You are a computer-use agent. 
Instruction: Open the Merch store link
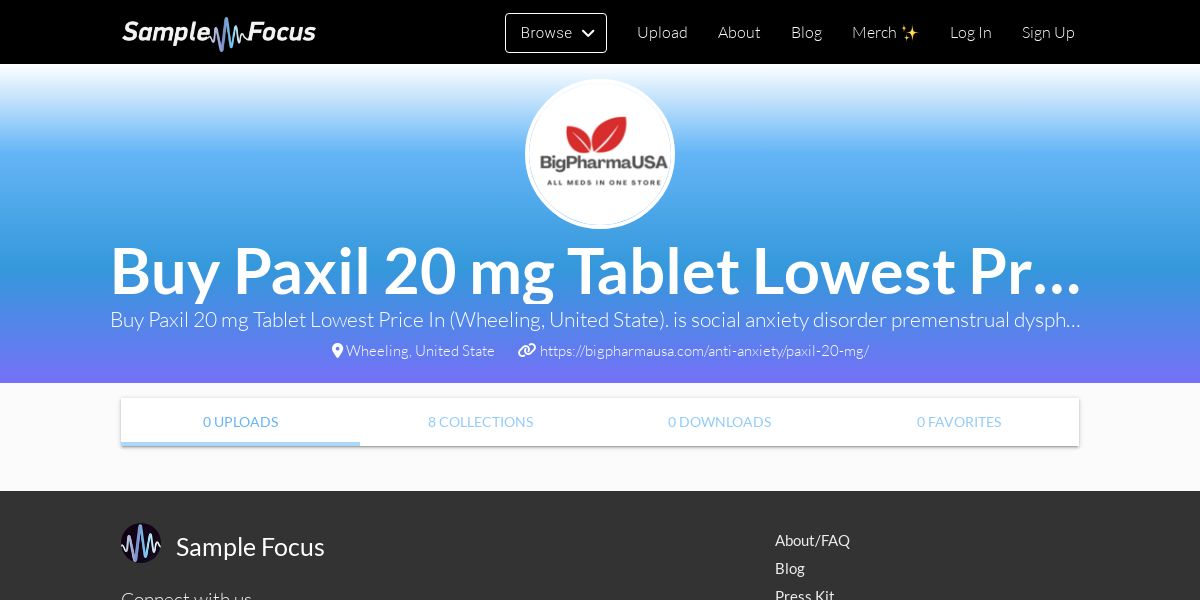885,33
